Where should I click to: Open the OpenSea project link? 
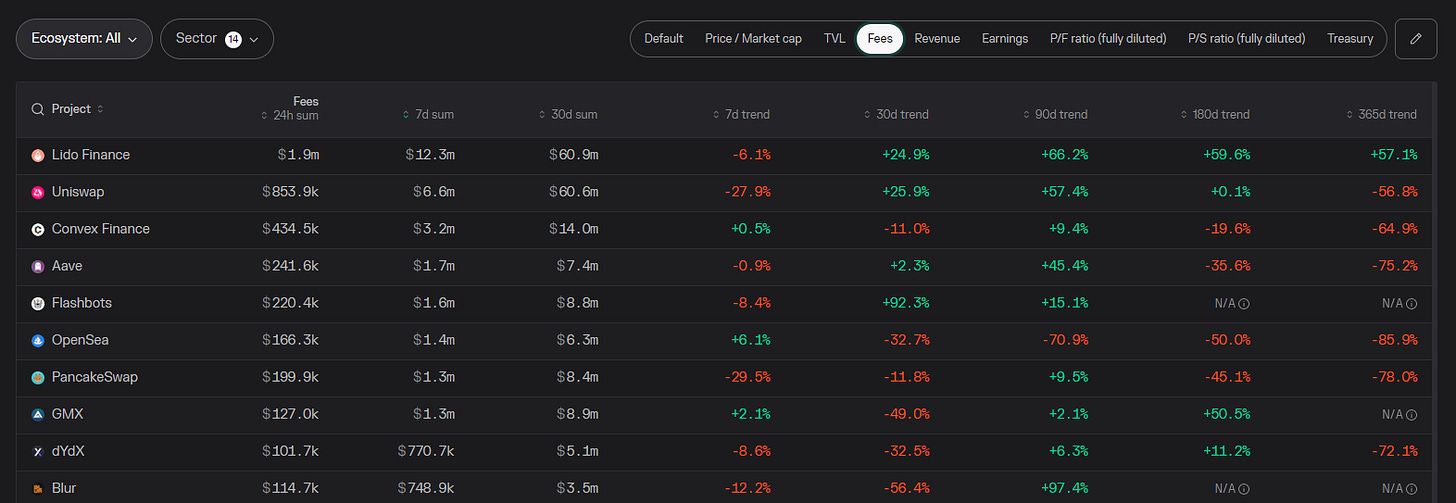point(80,340)
